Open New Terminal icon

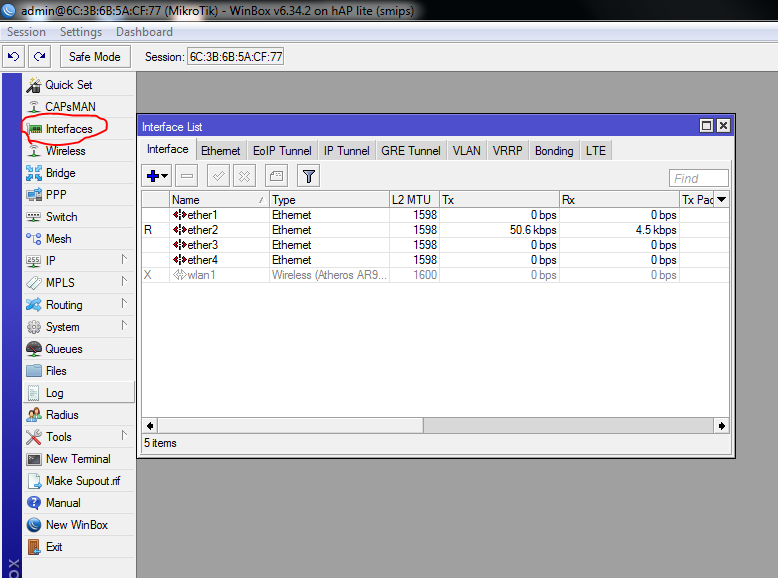(x=34, y=459)
